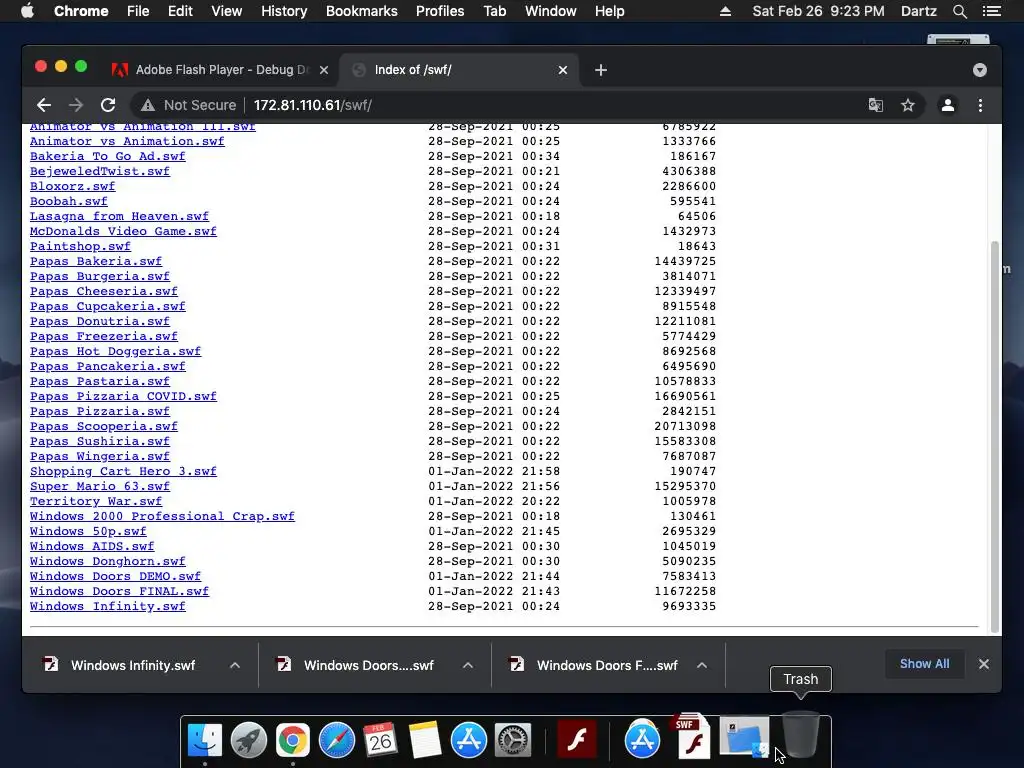Image resolution: width=1024 pixels, height=768 pixels.
Task: Open Super_Mario_63.swf link
Action: (x=100, y=487)
